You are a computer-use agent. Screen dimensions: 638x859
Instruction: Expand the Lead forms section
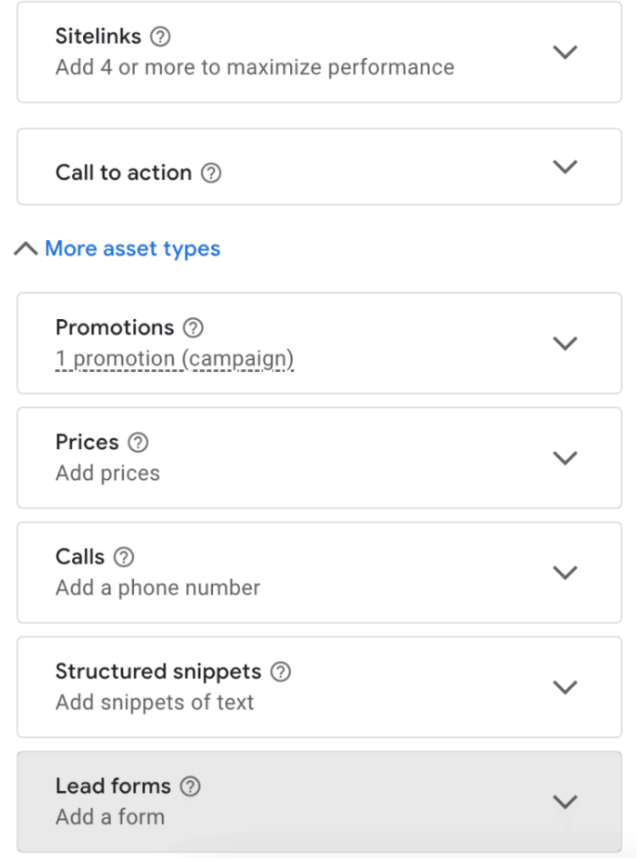point(565,802)
